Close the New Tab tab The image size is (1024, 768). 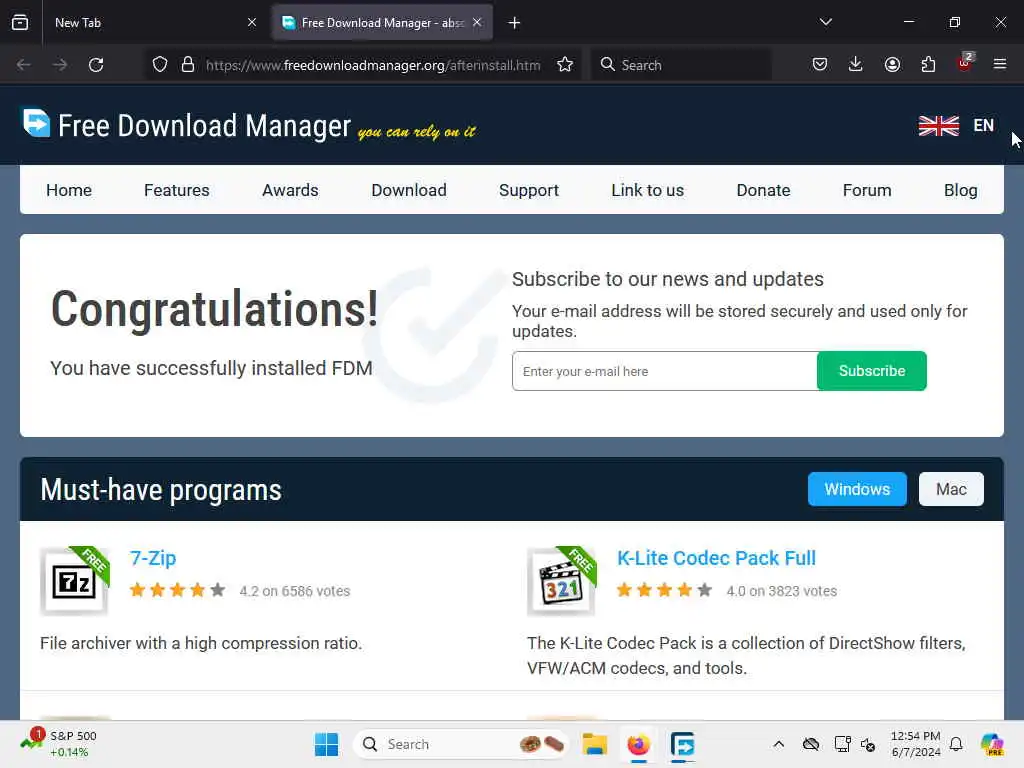(252, 23)
